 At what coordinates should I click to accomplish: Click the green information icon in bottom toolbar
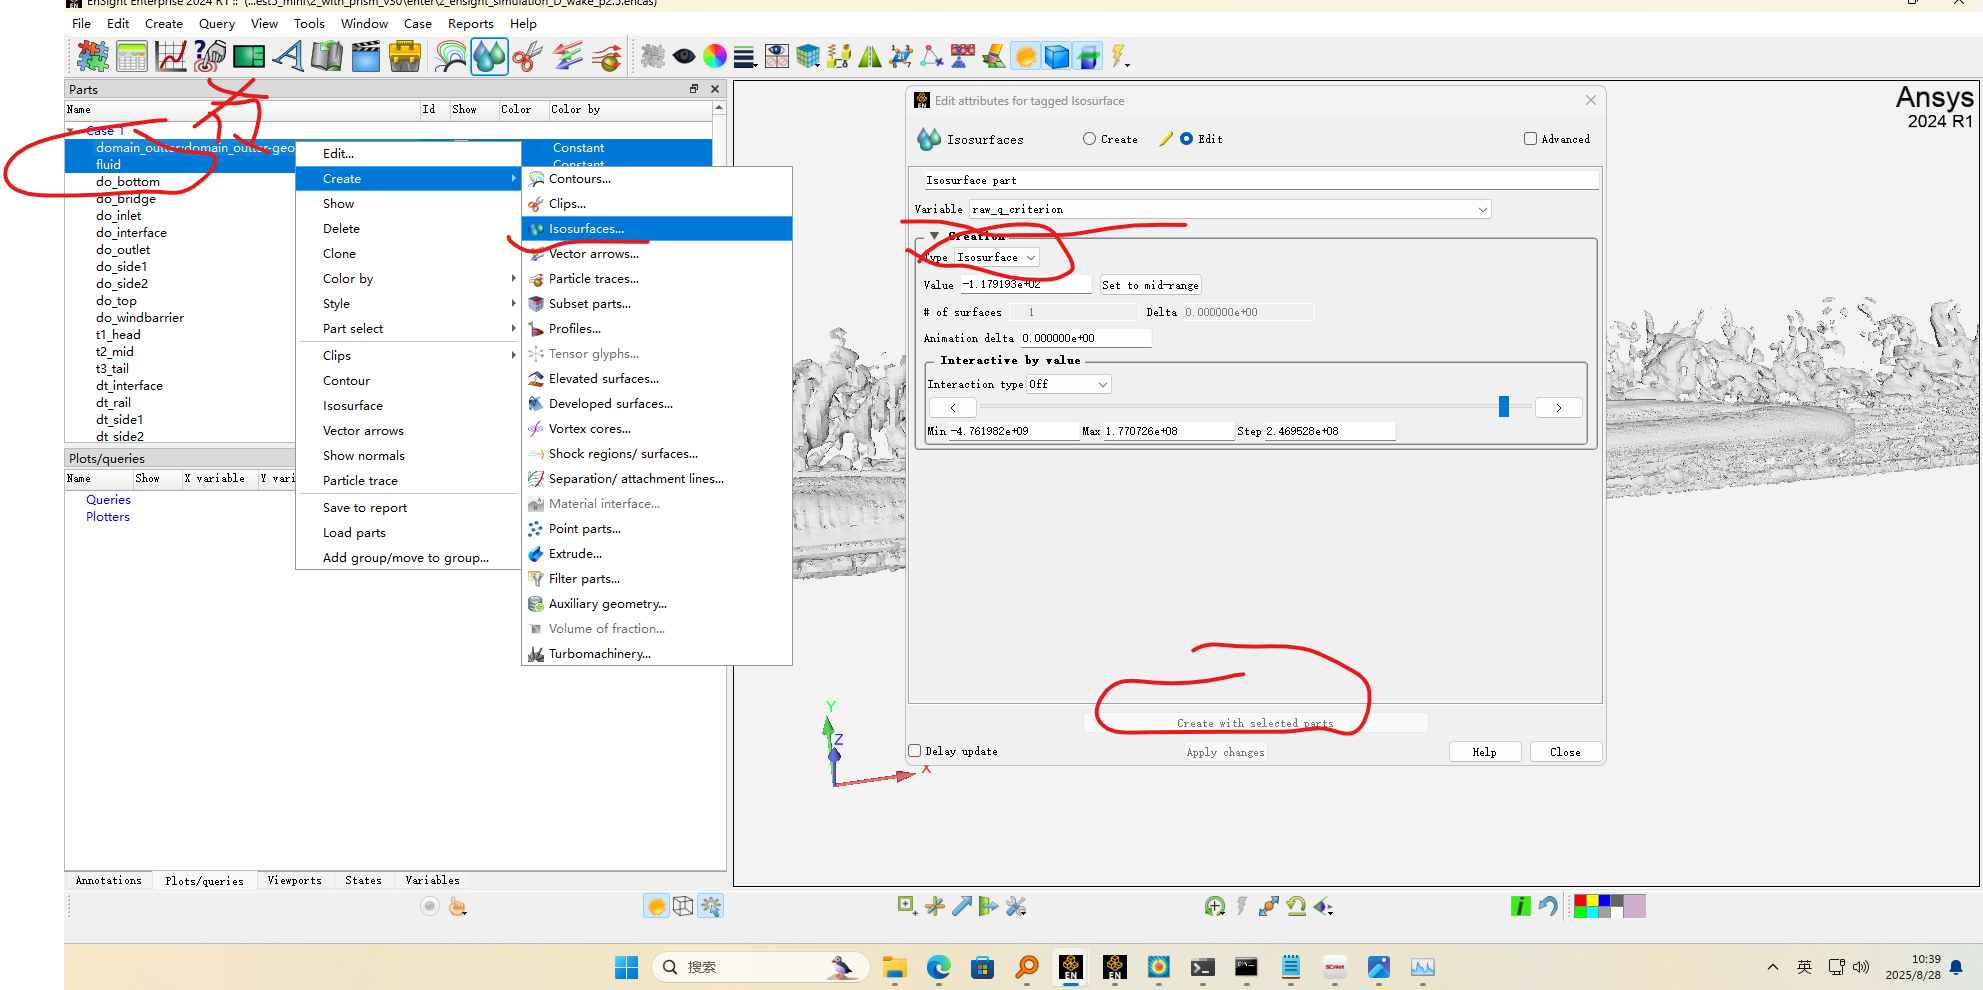point(1520,906)
